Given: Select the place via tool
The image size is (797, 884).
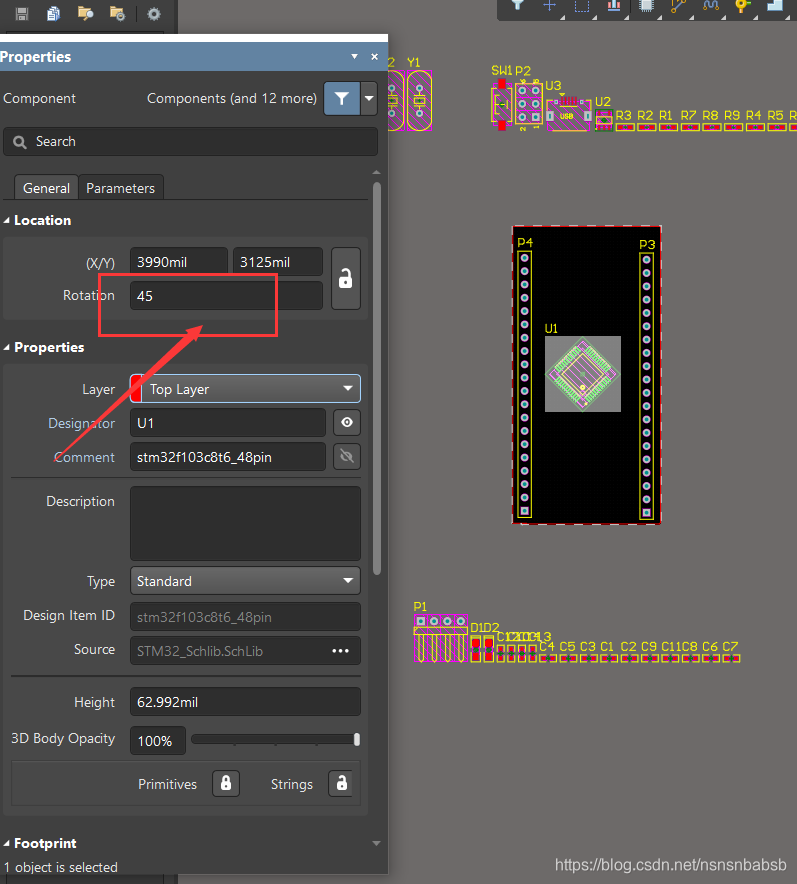Looking at the screenshot, I should (742, 6).
